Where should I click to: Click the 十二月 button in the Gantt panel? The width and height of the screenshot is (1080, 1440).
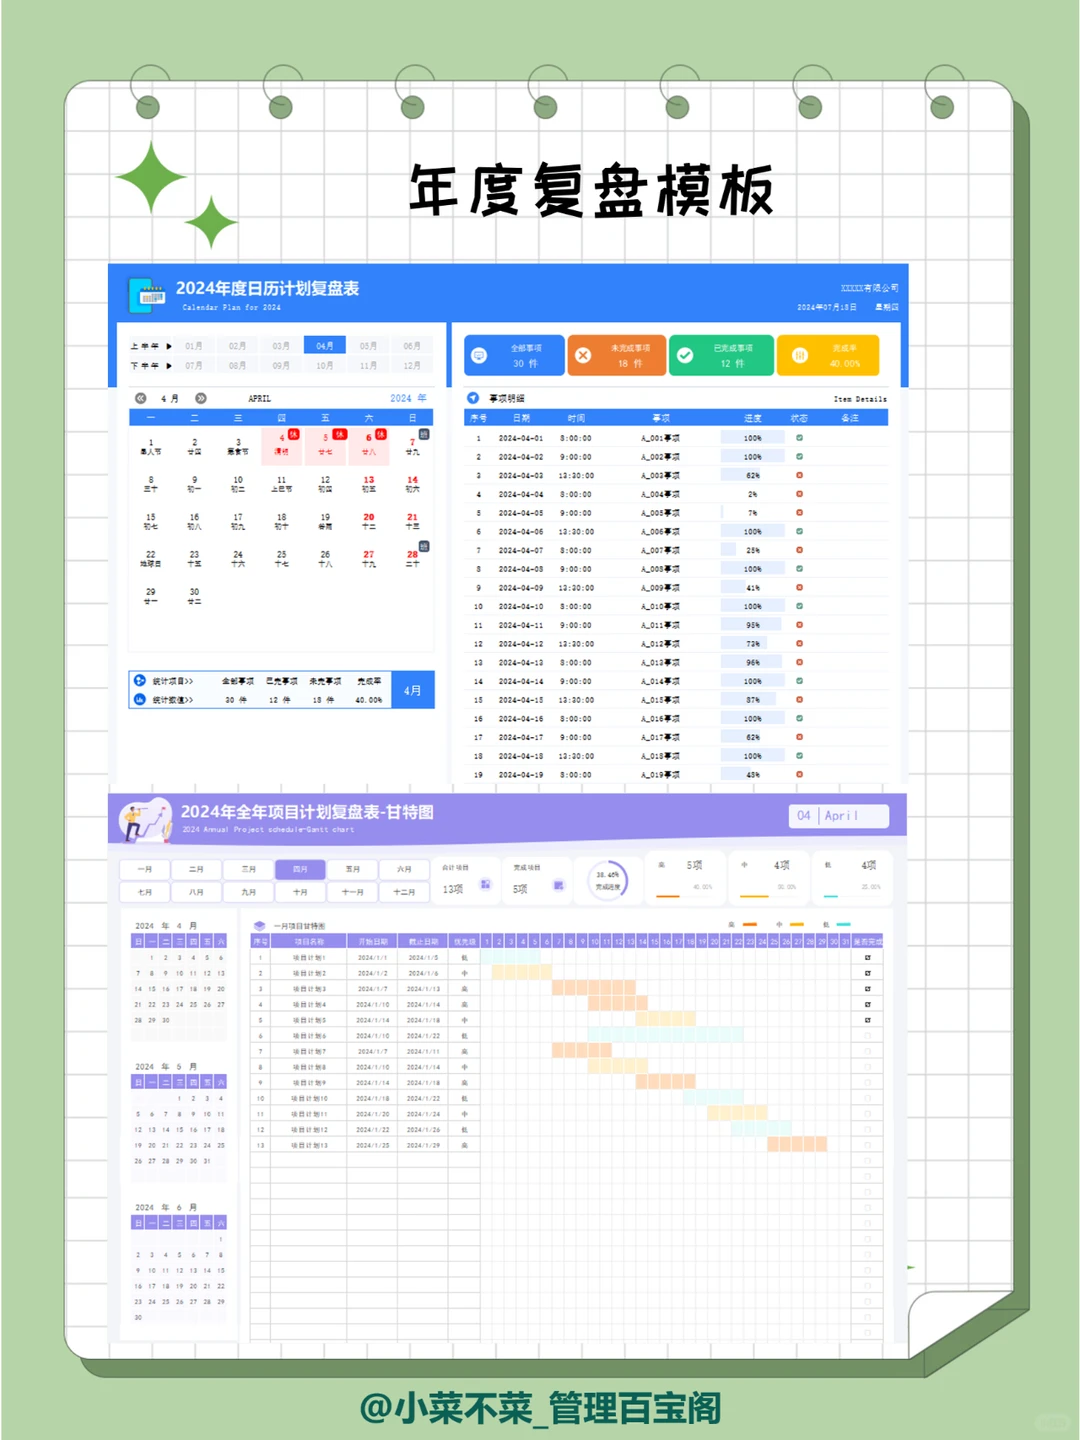[x=405, y=891]
